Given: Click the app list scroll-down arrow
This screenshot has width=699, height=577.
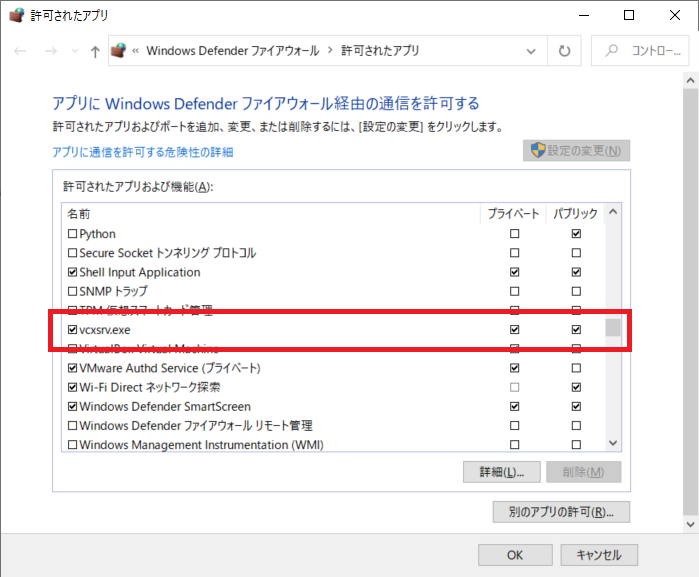Looking at the screenshot, I should pyautogui.click(x=613, y=443).
